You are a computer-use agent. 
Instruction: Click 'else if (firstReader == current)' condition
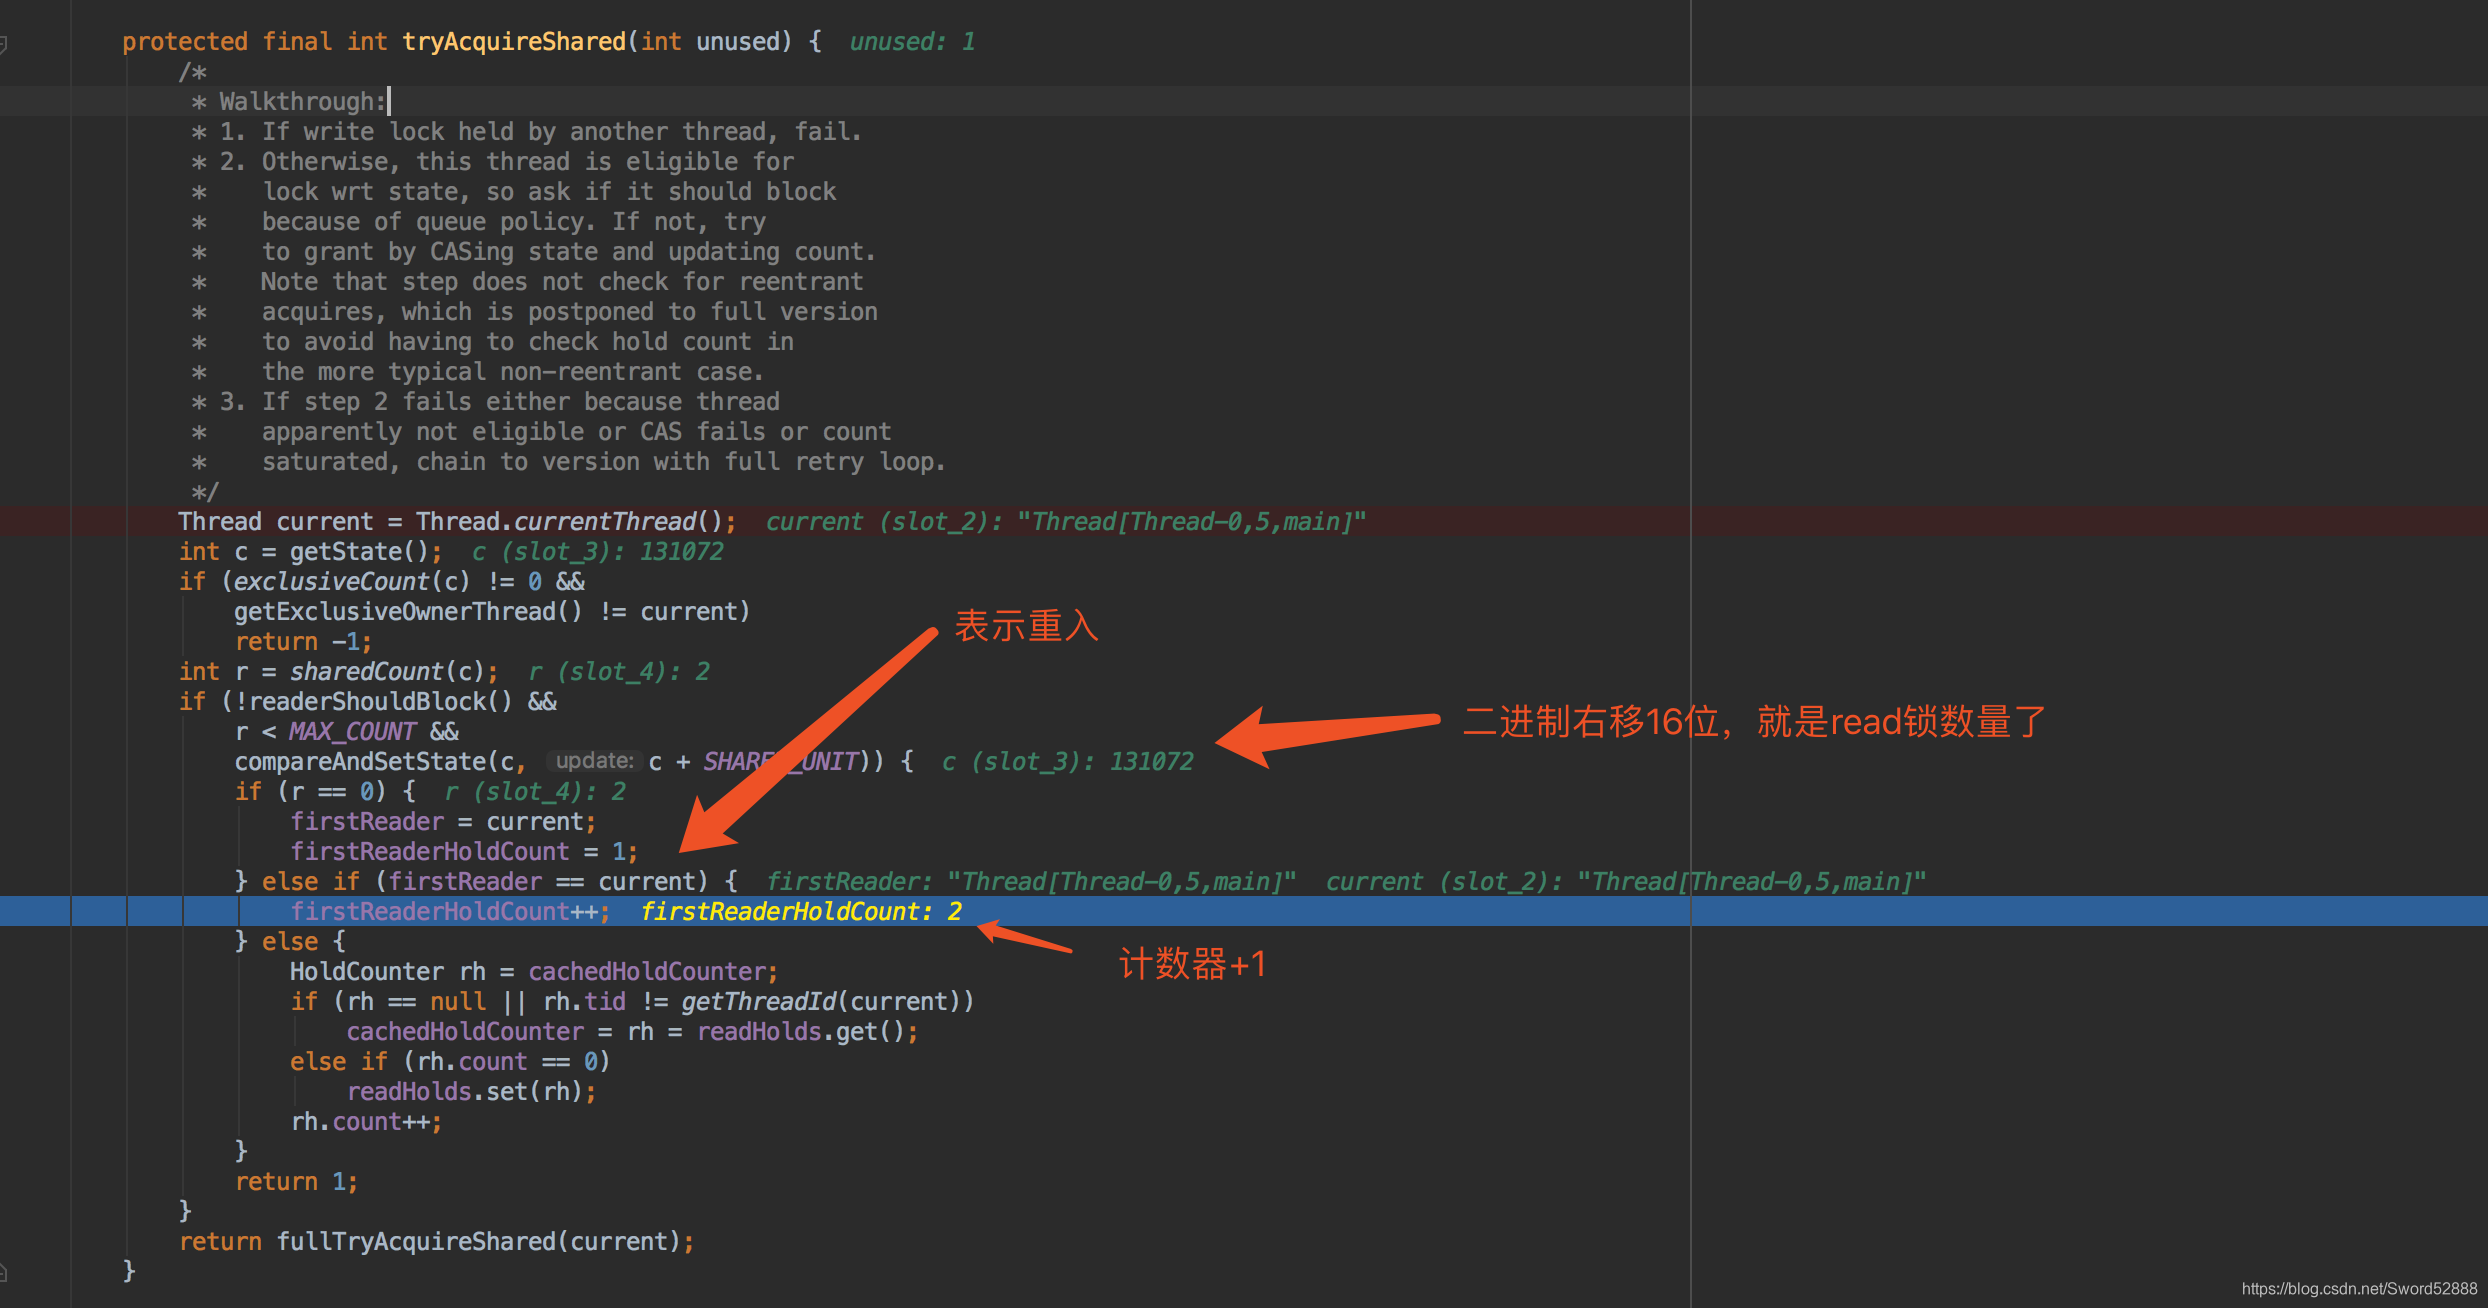pyautogui.click(x=485, y=882)
